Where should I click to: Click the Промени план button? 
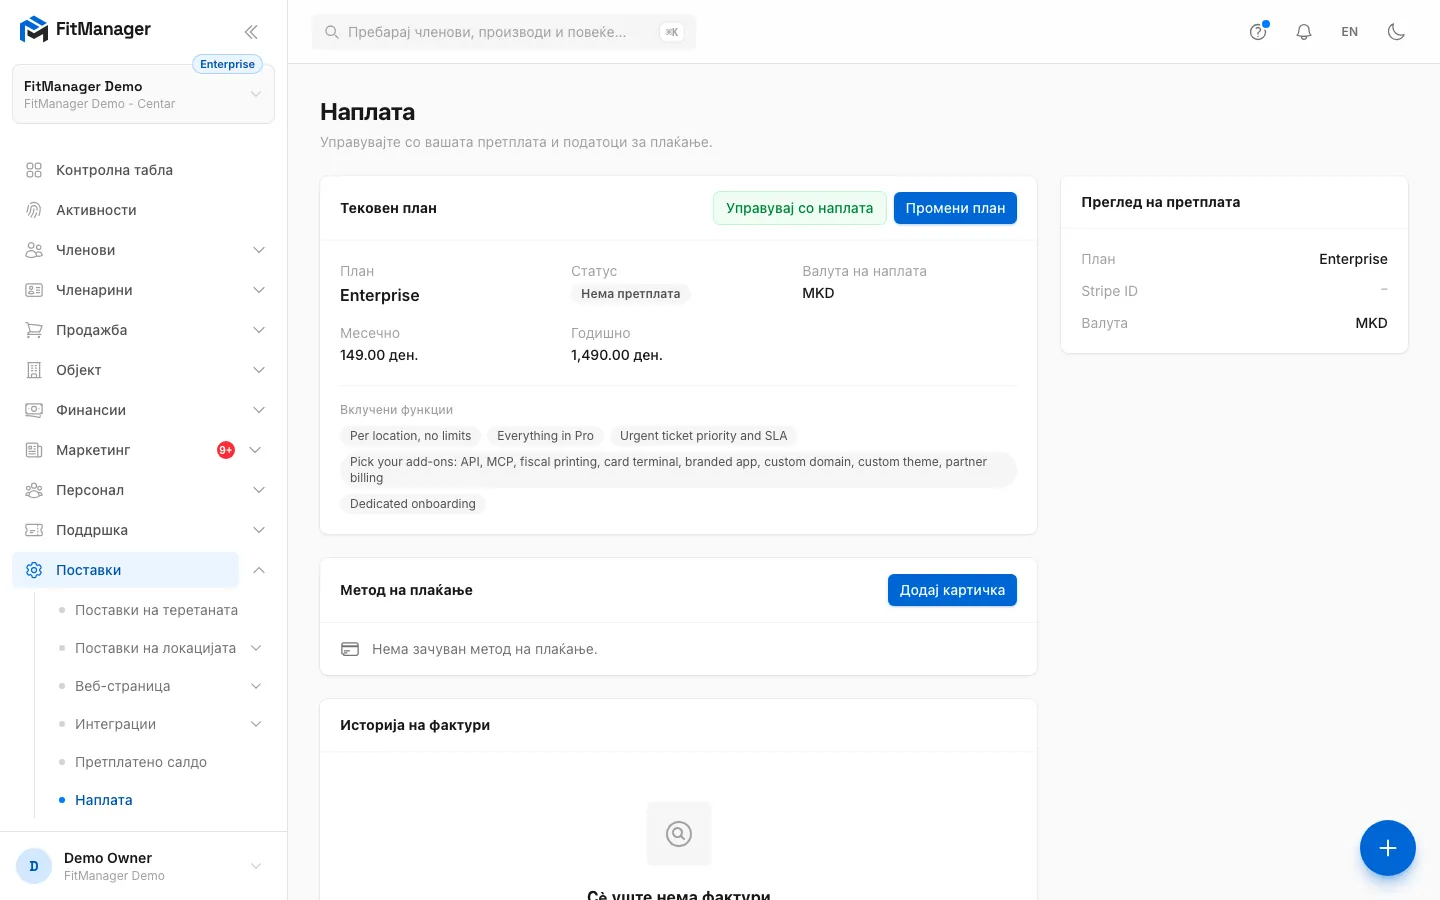[955, 208]
